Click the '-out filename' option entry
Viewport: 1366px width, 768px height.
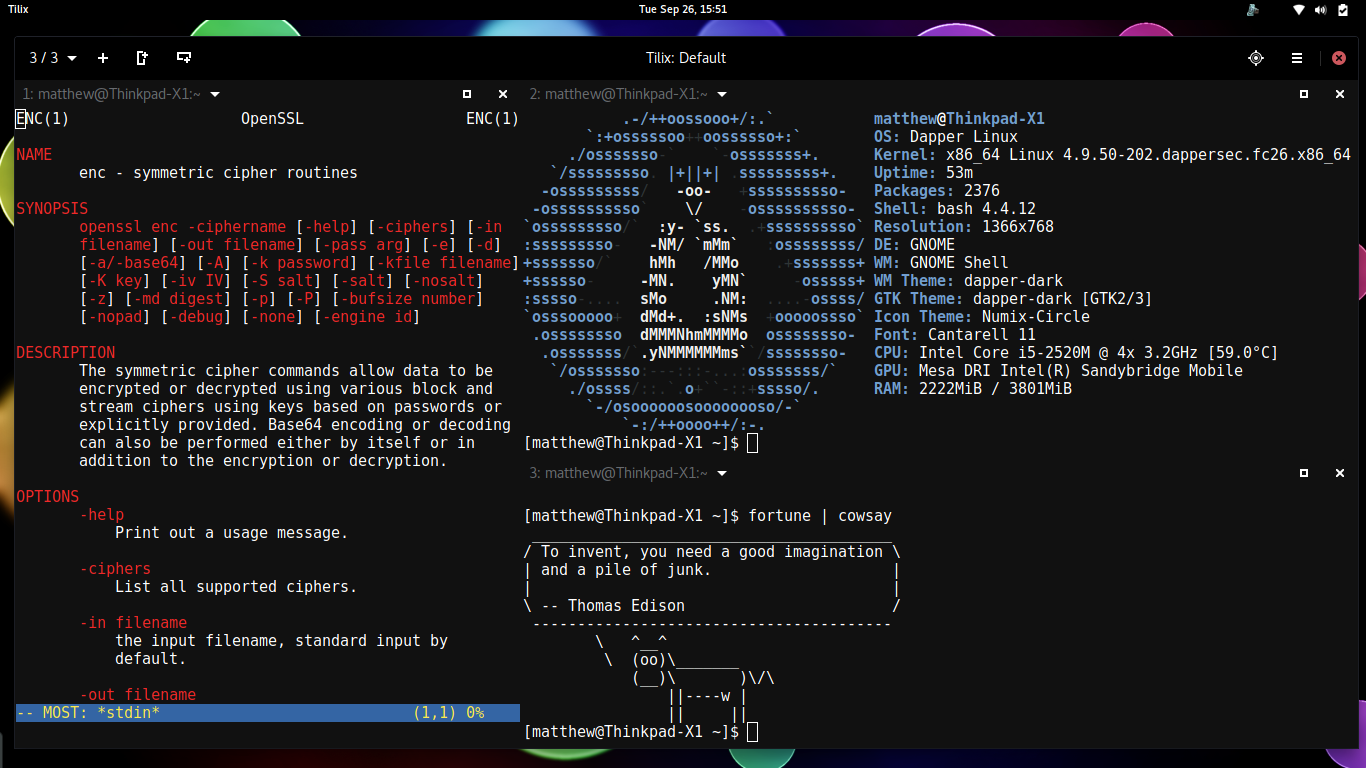point(138,695)
